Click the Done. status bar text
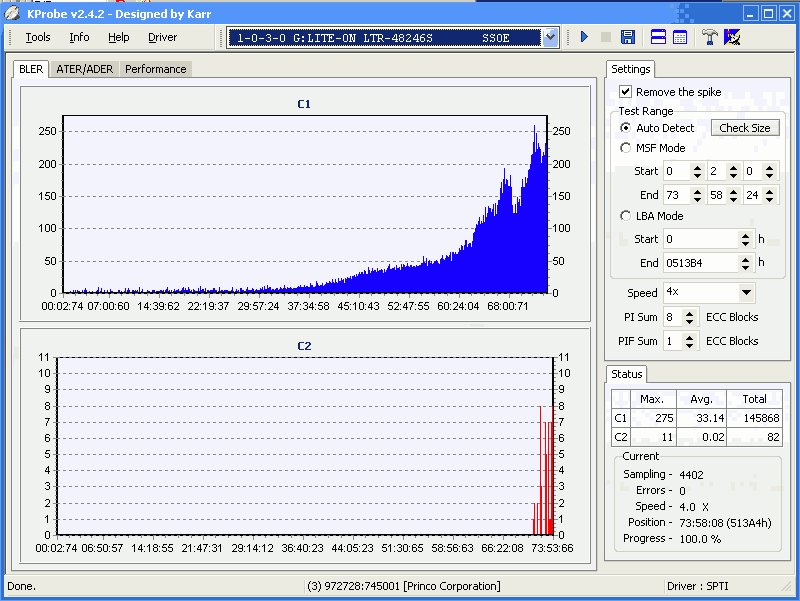The height and width of the screenshot is (601, 800). coord(21,586)
